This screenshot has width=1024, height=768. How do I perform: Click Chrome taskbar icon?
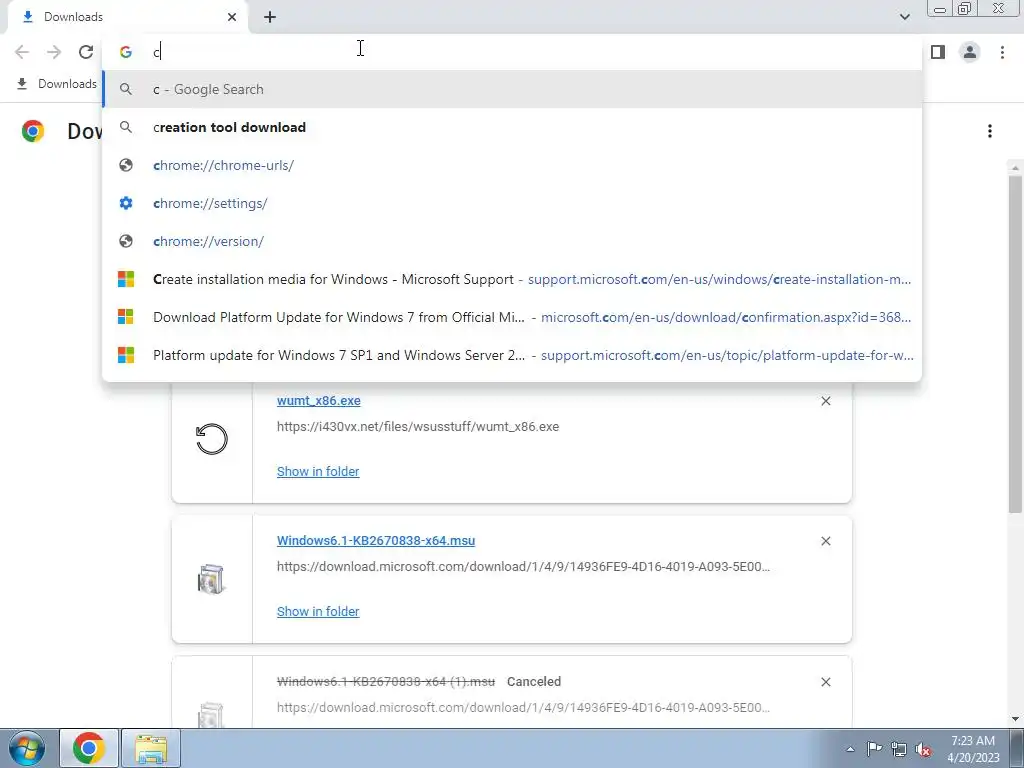tap(89, 748)
